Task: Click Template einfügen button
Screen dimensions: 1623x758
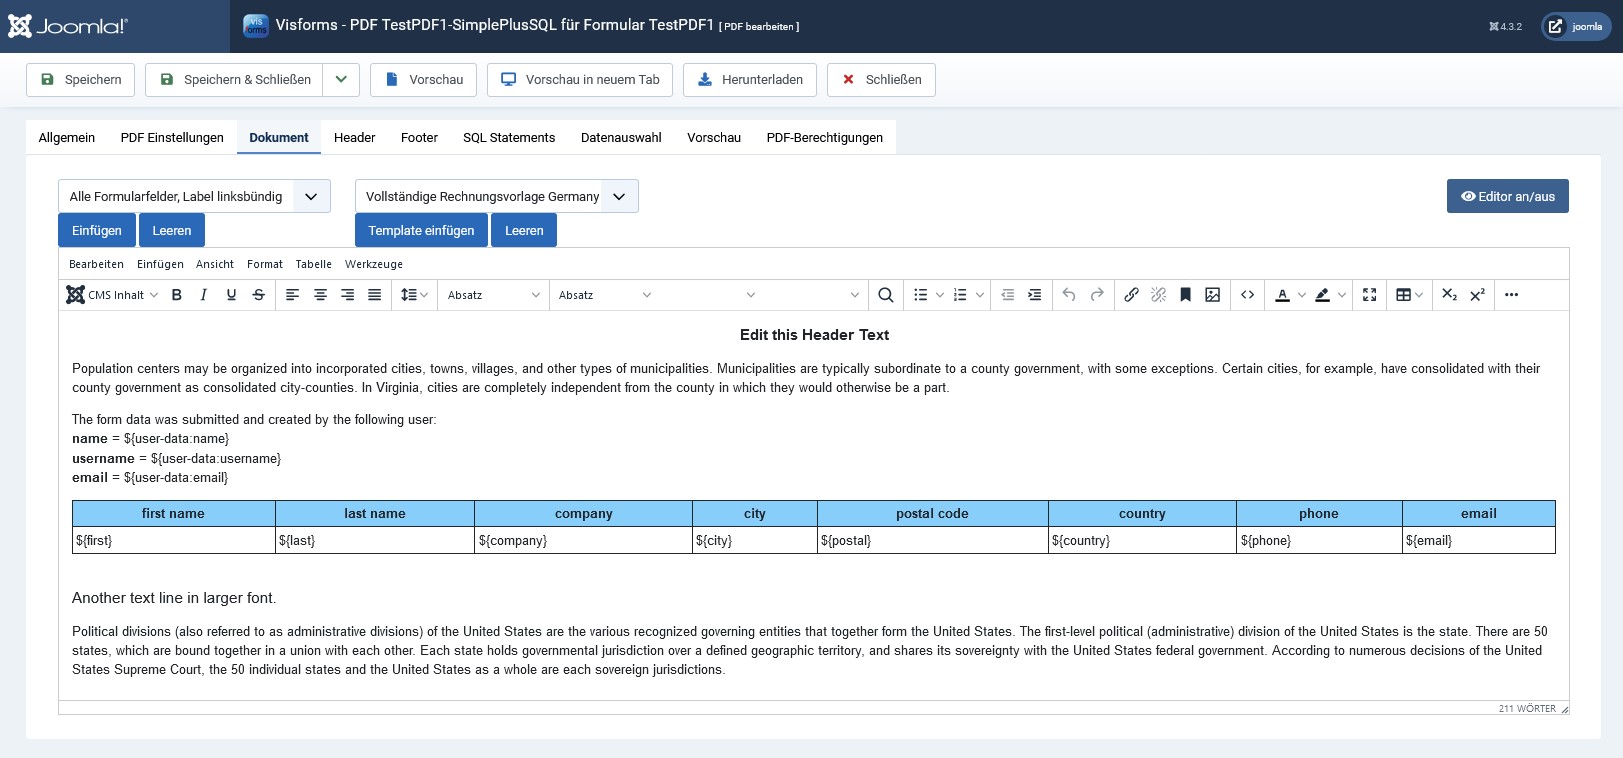Action: (x=421, y=230)
